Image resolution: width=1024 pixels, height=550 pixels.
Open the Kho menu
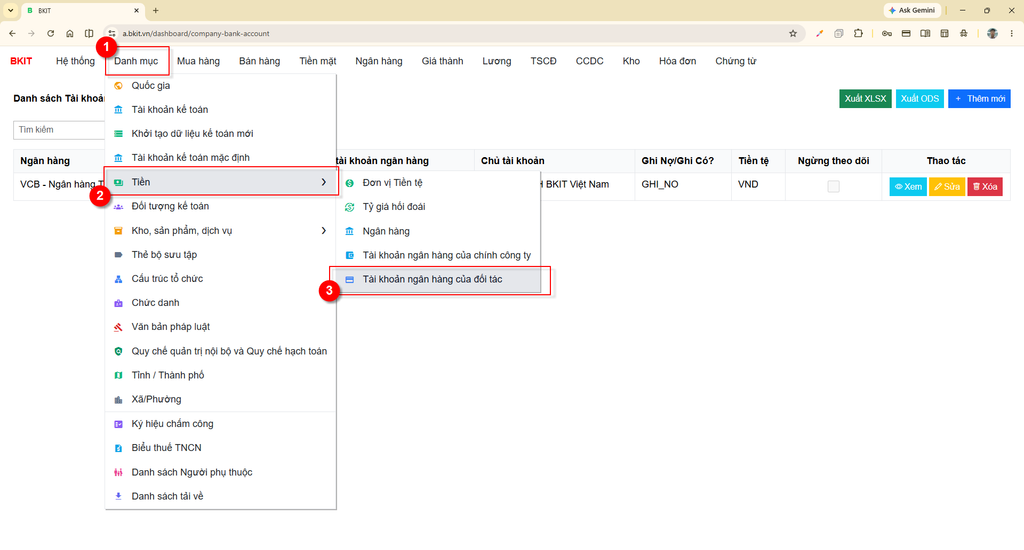(x=631, y=61)
